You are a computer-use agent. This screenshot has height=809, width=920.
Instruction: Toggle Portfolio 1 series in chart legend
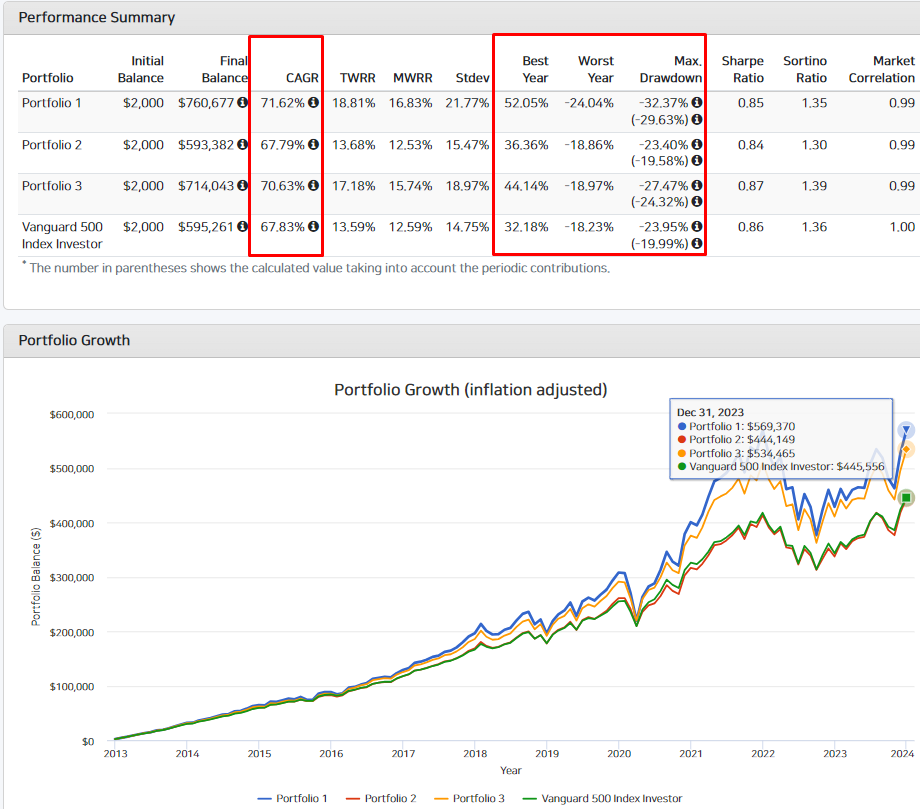tap(292, 798)
